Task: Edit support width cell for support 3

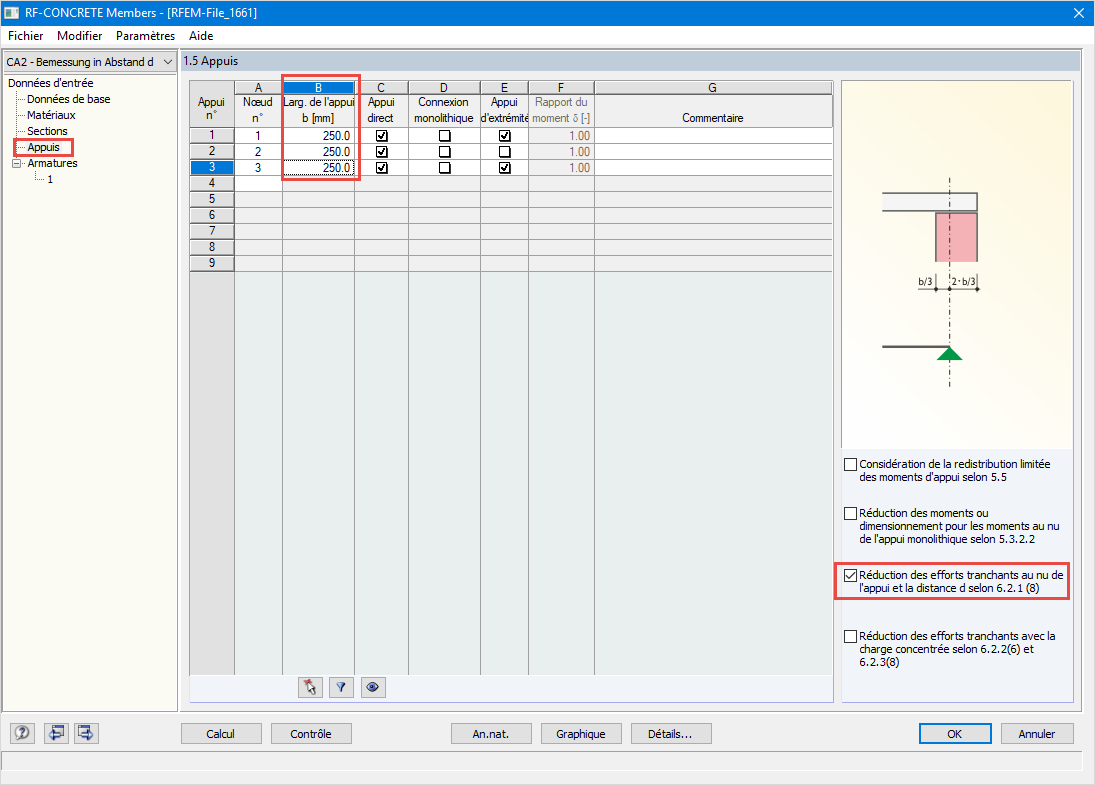Action: tap(318, 168)
